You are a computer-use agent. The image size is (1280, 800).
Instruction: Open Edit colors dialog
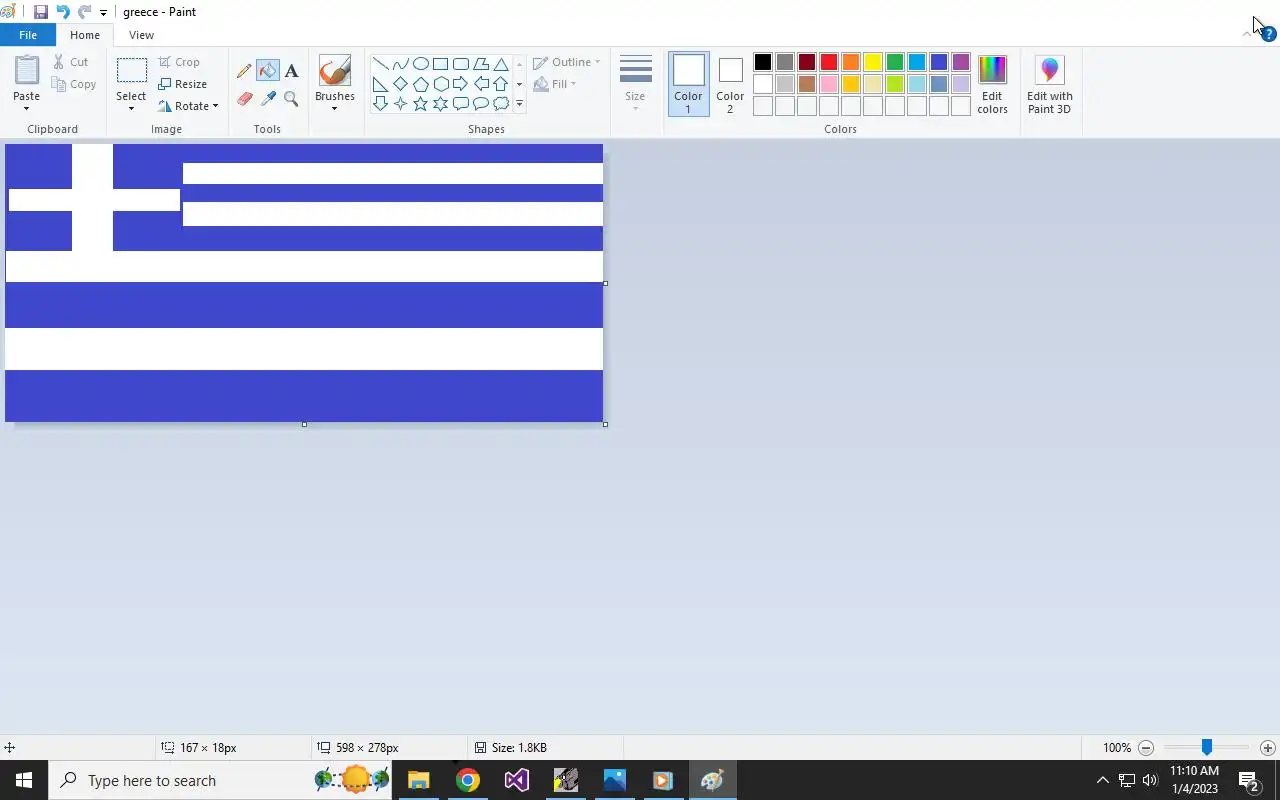pyautogui.click(x=992, y=84)
